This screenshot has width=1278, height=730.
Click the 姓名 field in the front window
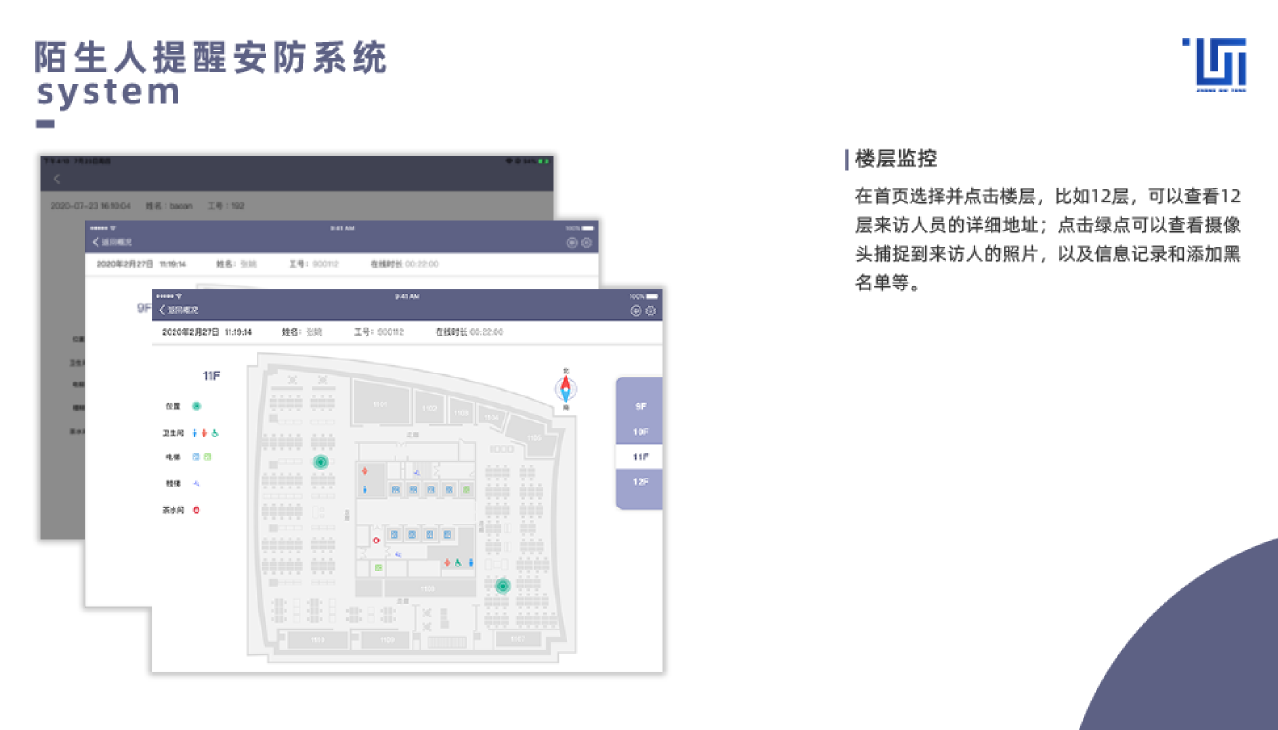[x=302, y=332]
